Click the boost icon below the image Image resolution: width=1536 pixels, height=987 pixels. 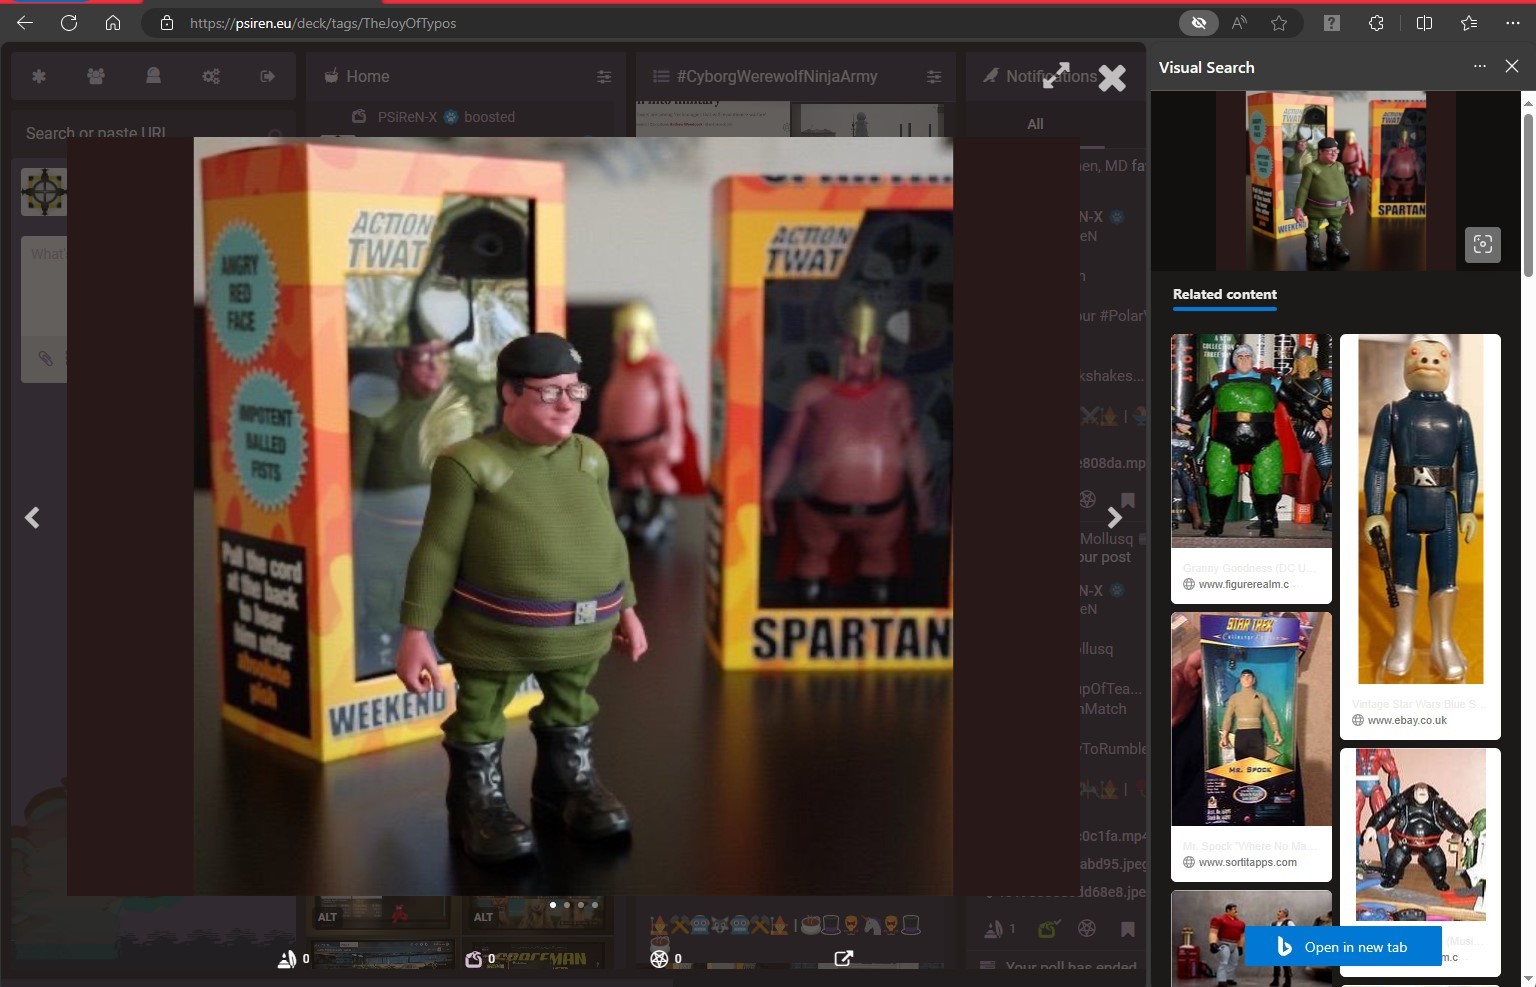pos(474,958)
